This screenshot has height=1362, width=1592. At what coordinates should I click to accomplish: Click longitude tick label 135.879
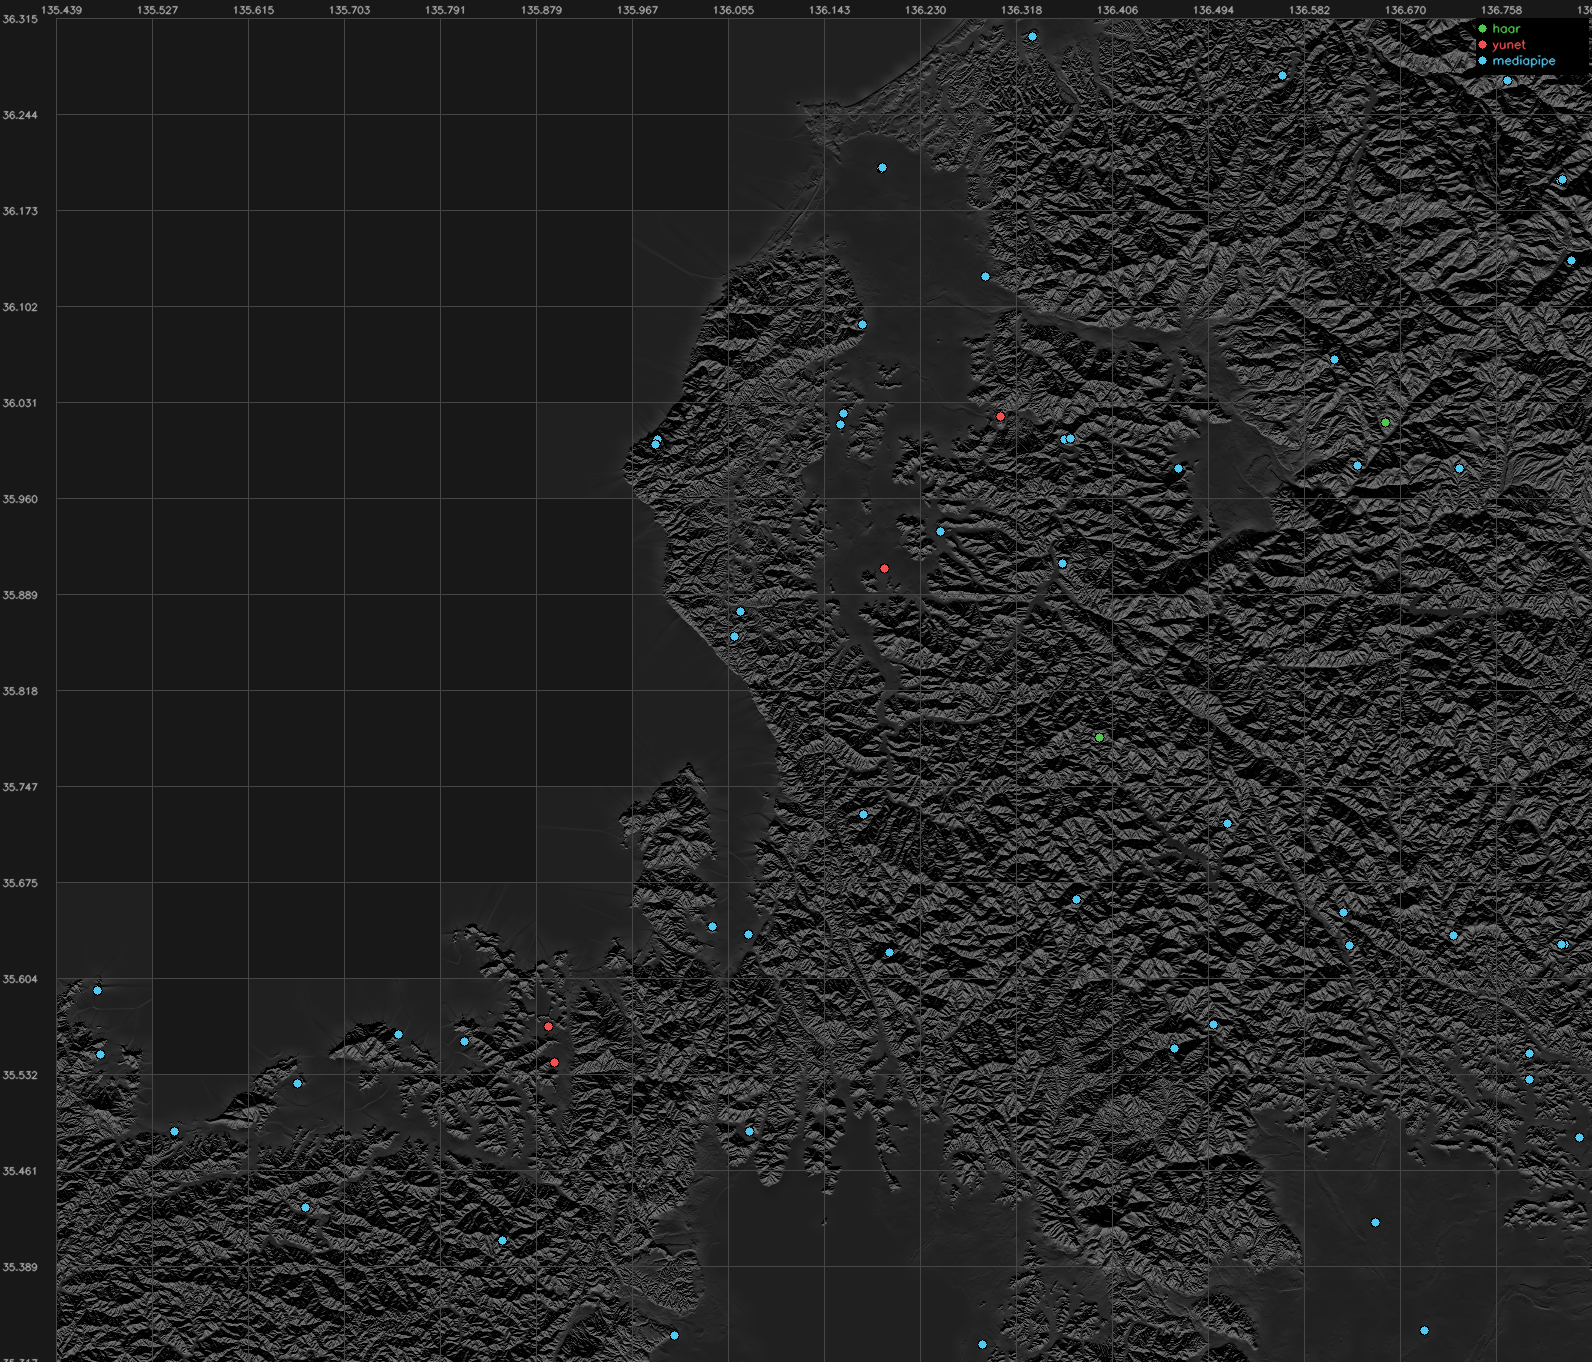click(x=542, y=10)
